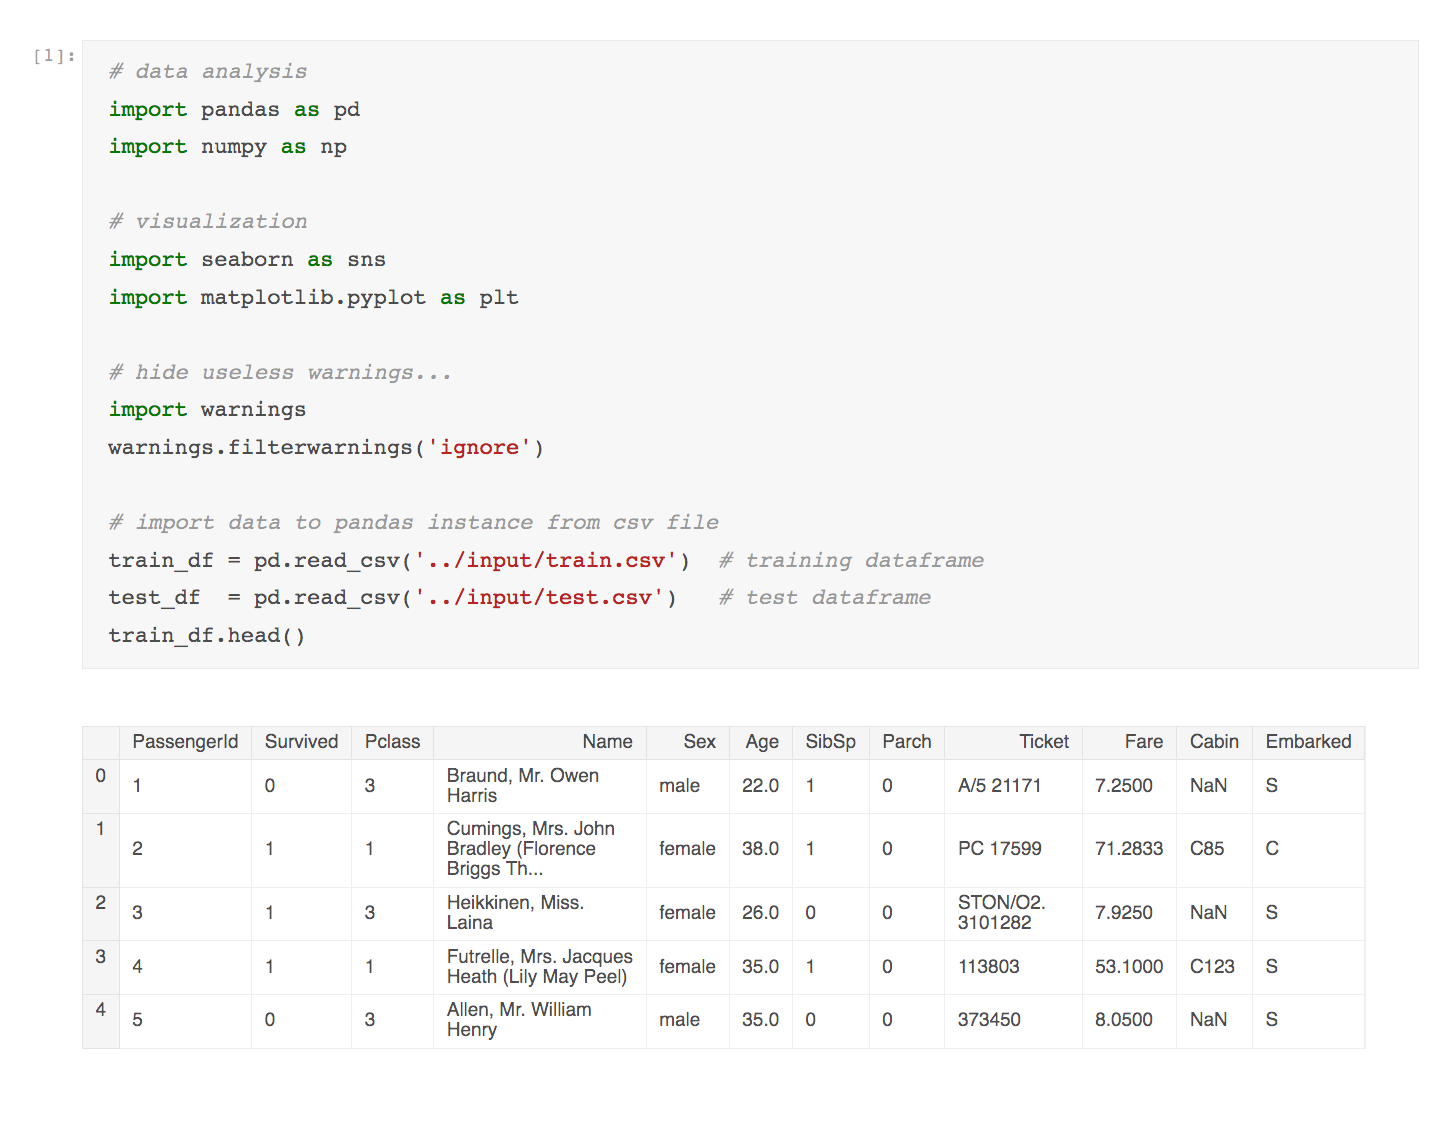
Task: Click fare value '53.1000'
Action: (x=1129, y=967)
